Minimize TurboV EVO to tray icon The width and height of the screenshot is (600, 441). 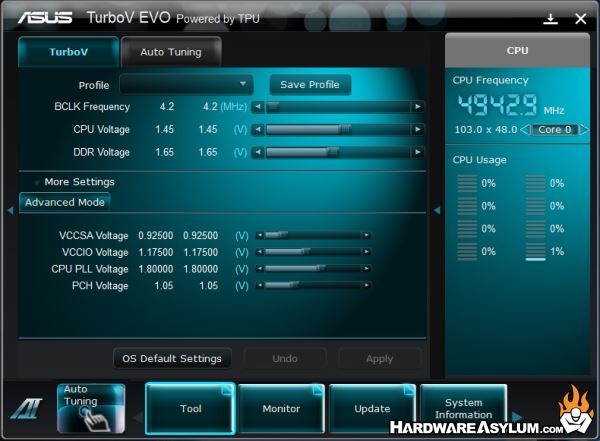click(550, 18)
